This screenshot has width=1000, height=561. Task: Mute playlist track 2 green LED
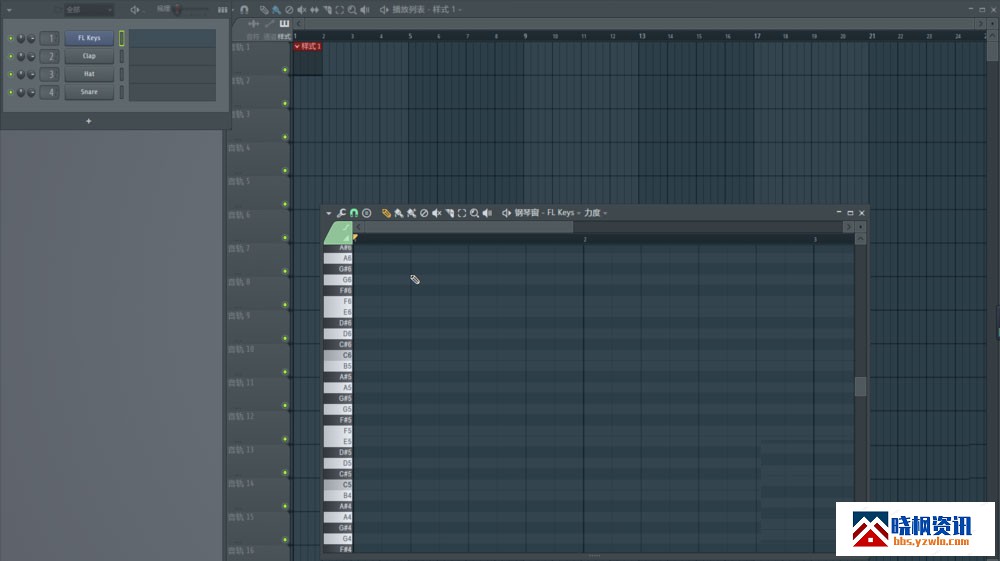click(x=285, y=103)
